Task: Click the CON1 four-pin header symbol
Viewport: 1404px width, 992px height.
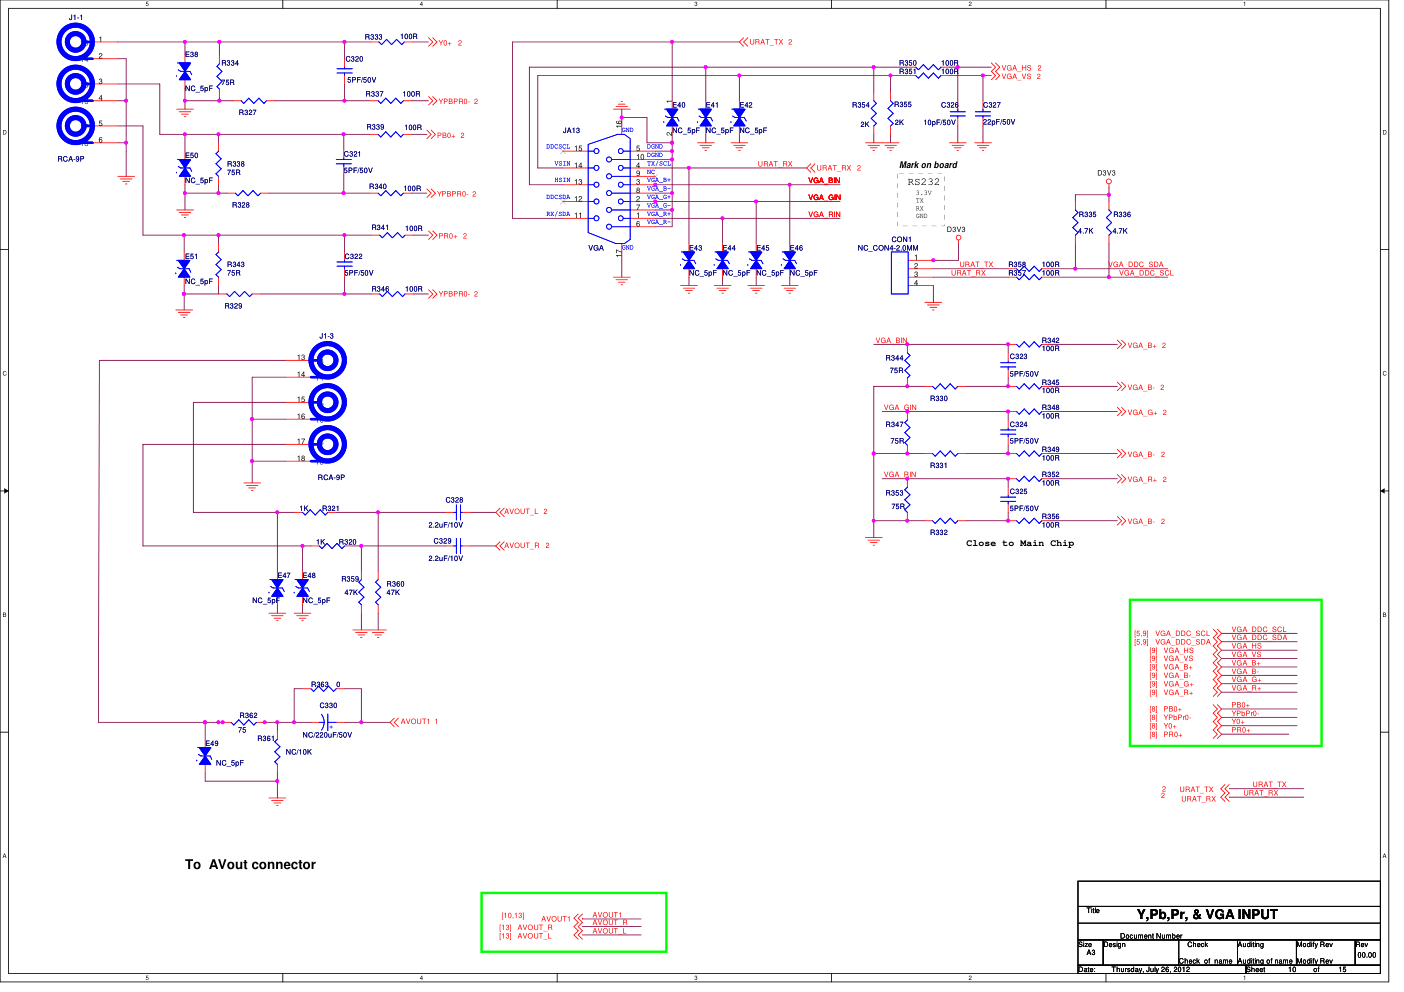Action: (899, 272)
